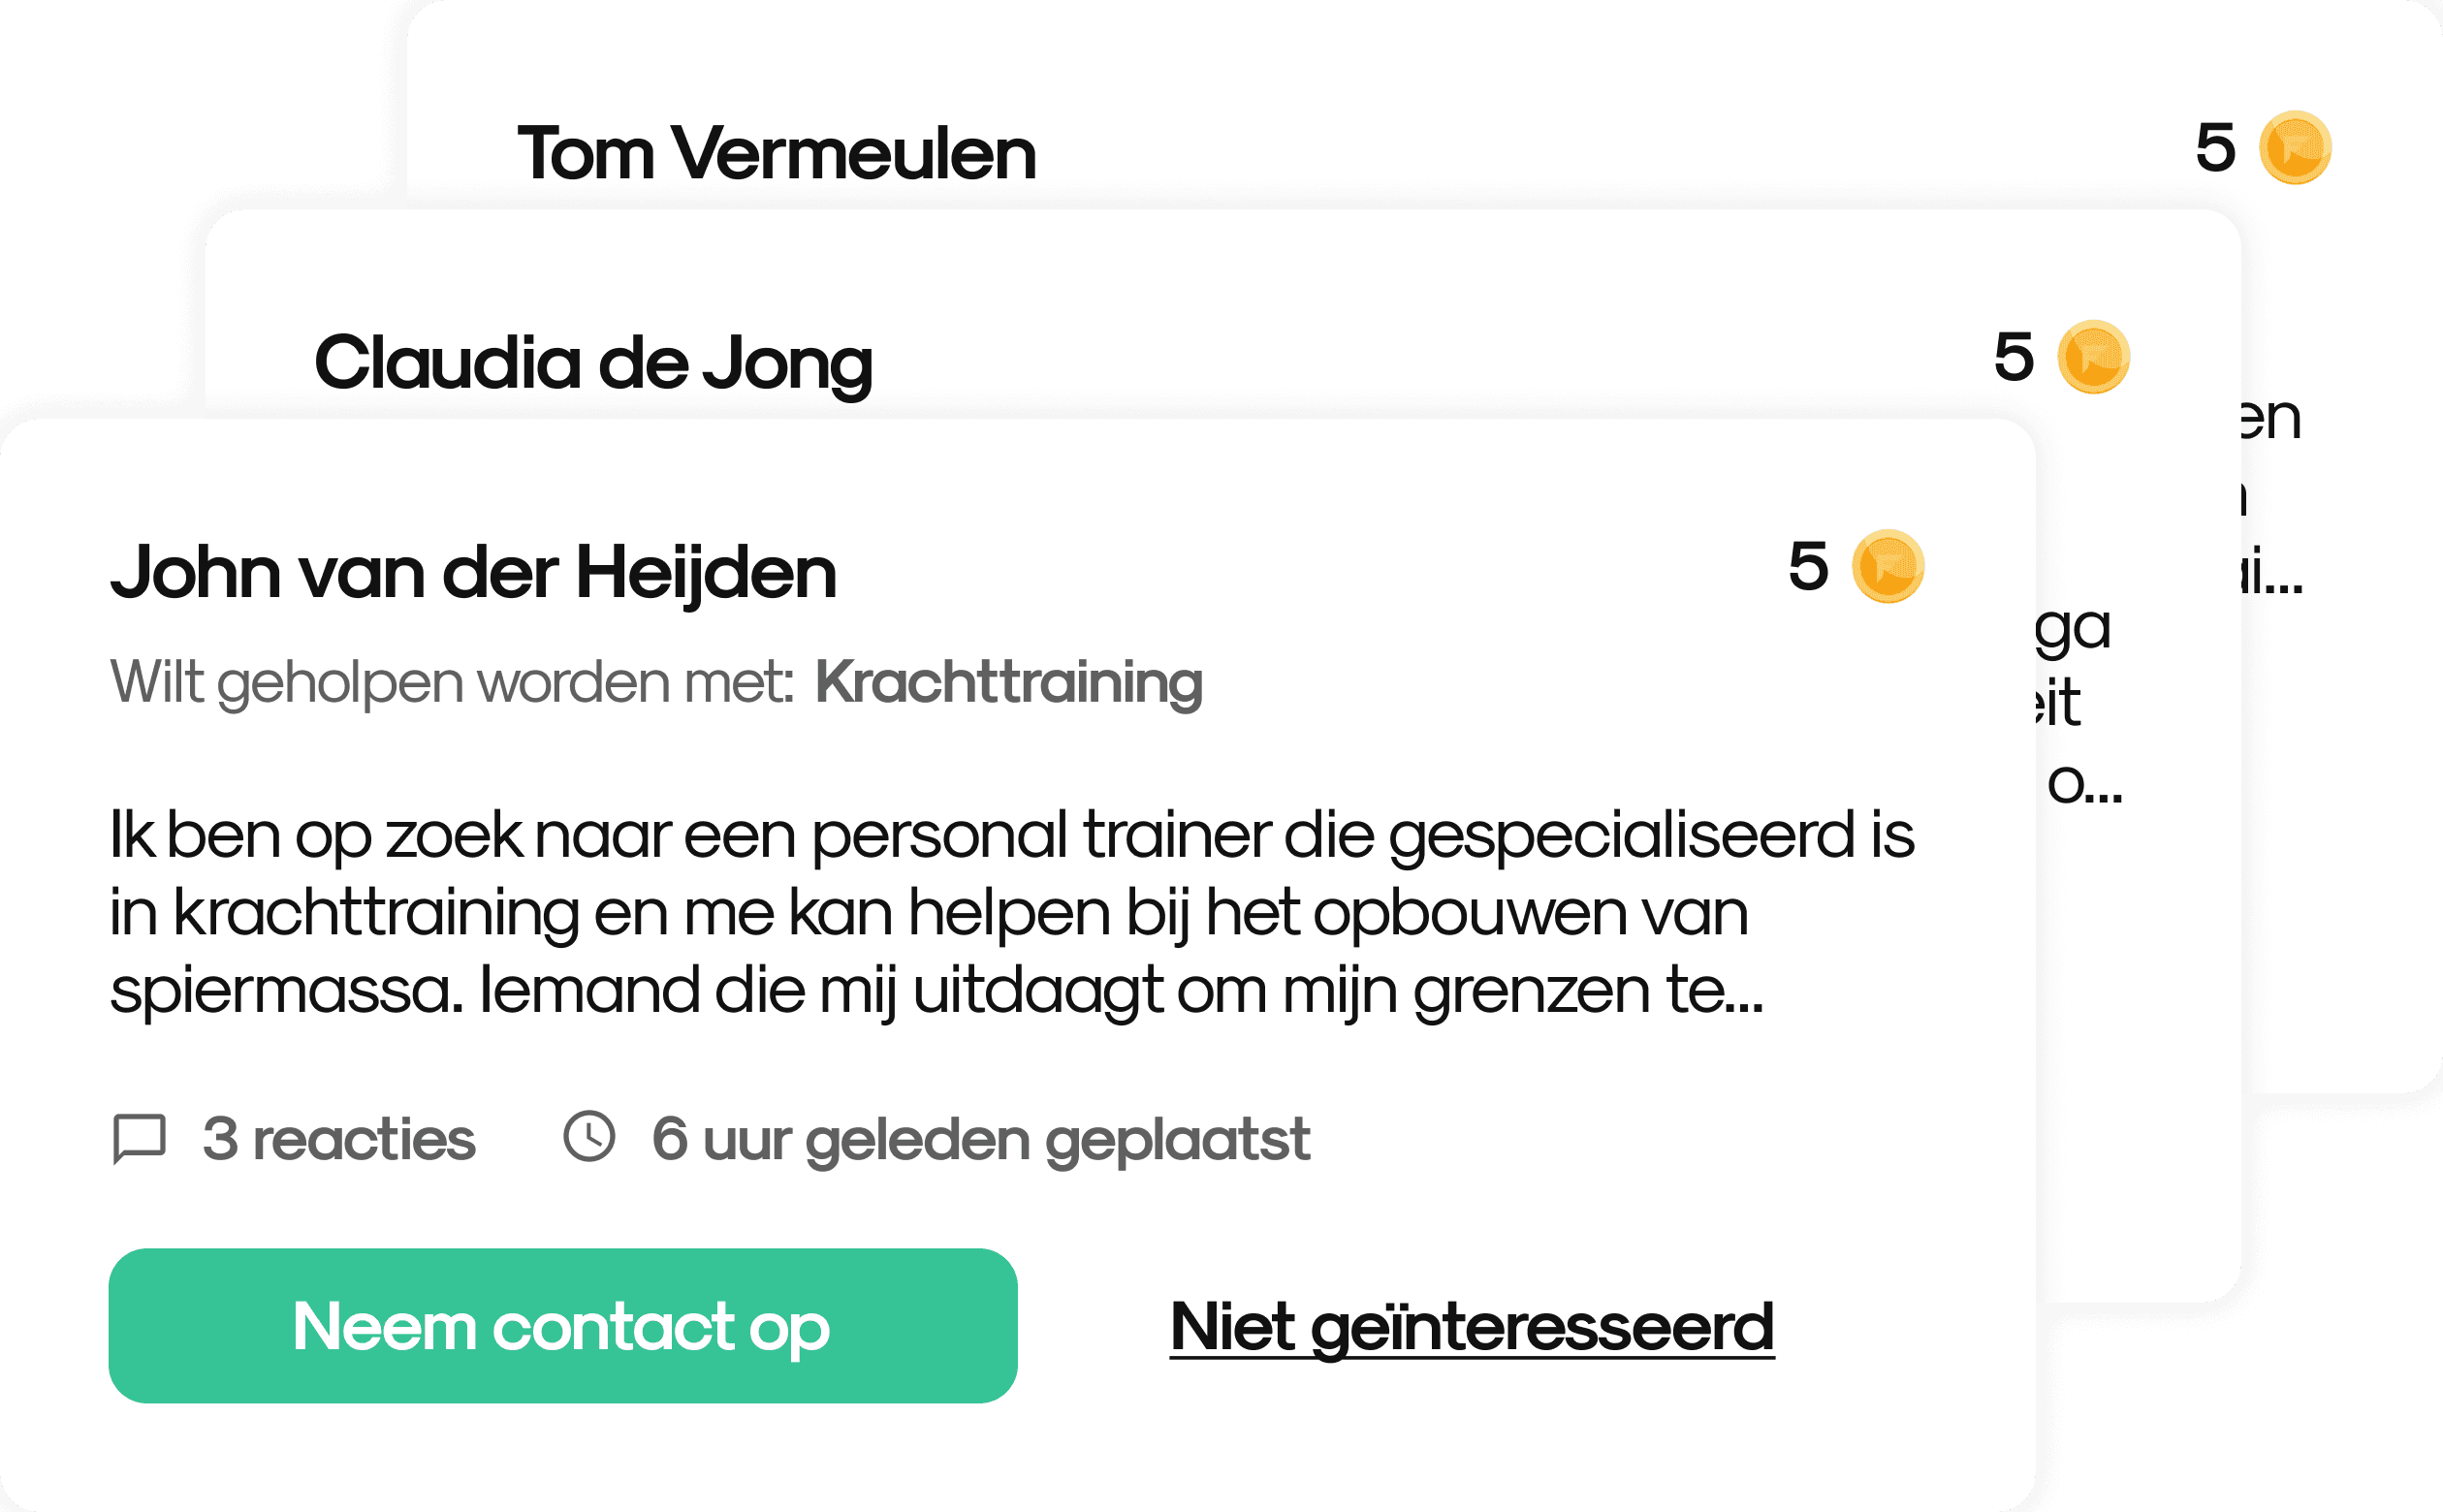Expand the truncated personal trainer description
The width and height of the screenshot is (2443, 1512).
(x=1012, y=913)
